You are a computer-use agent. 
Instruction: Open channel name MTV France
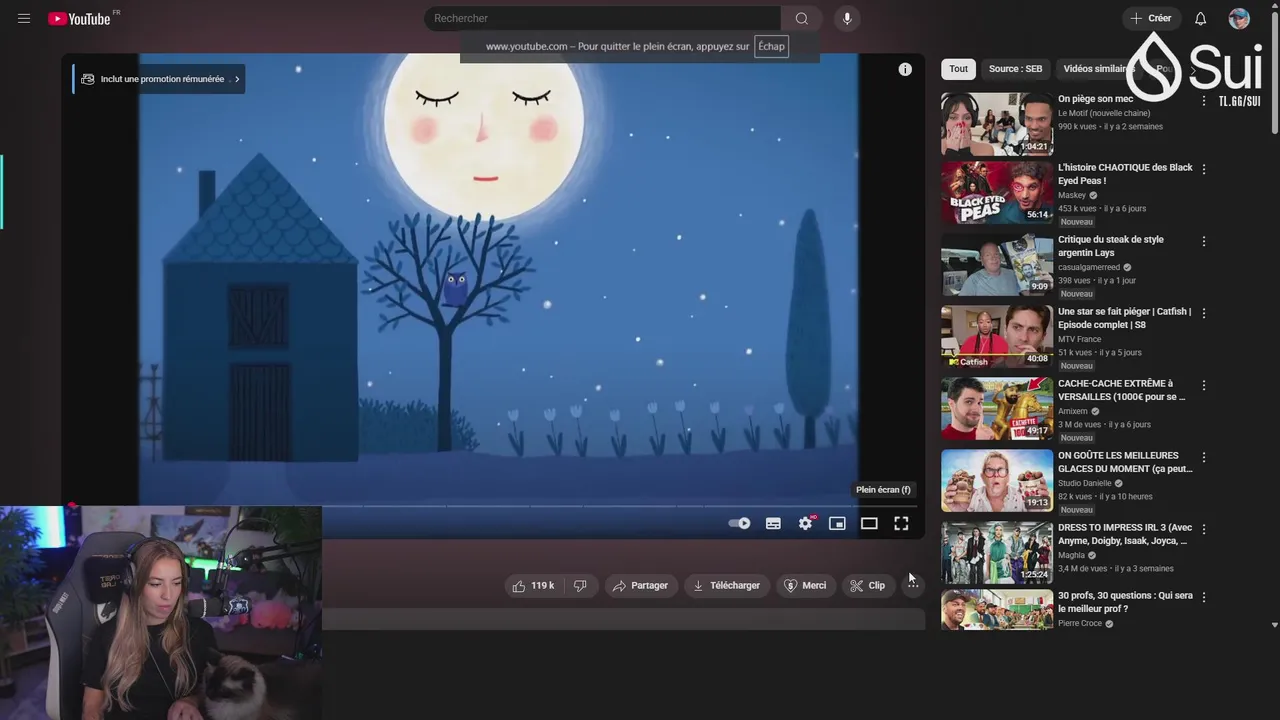click(1079, 339)
